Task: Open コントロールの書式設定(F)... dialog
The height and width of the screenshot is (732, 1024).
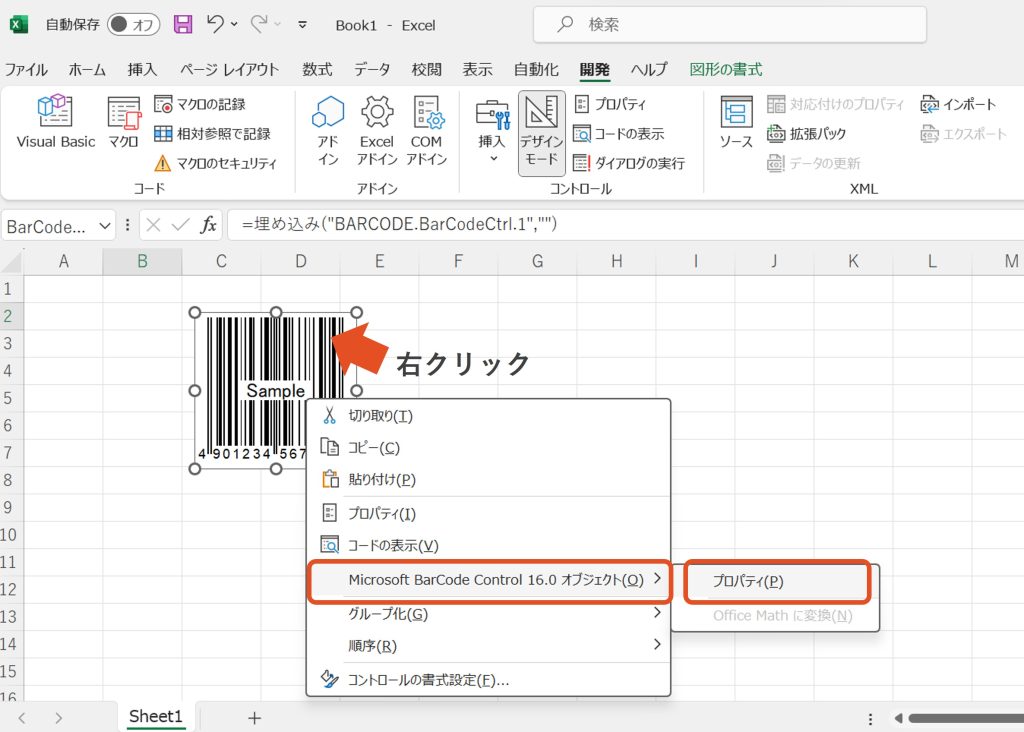Action: (x=488, y=680)
